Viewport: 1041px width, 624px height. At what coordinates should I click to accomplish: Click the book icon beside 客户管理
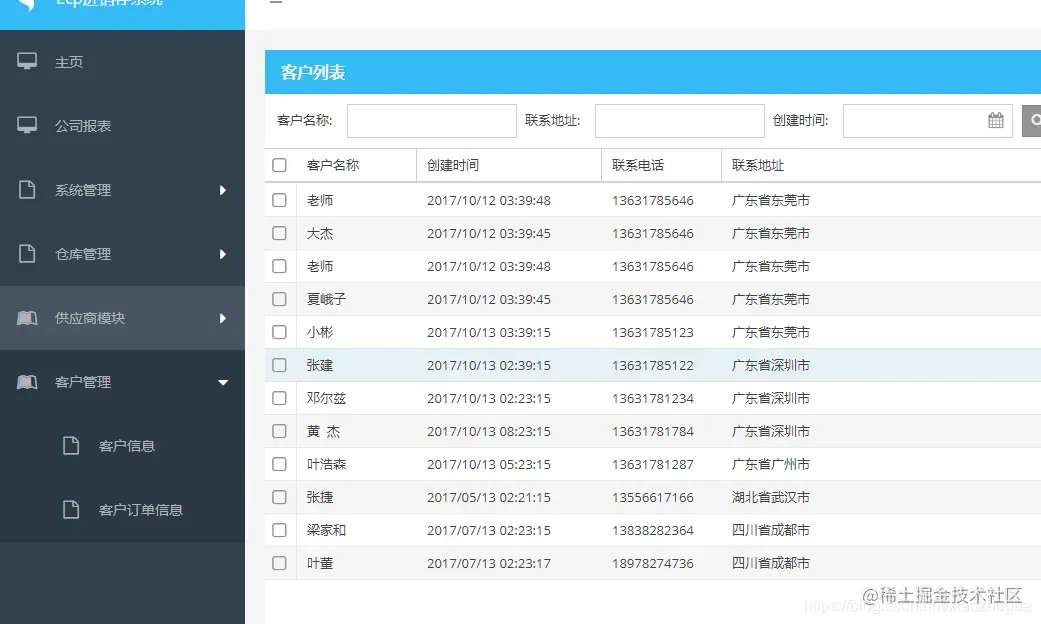tap(28, 381)
